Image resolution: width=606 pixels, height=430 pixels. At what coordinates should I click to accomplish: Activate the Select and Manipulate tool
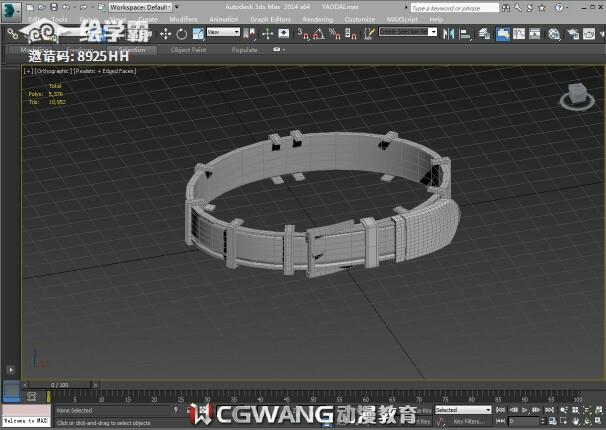(x=267, y=34)
